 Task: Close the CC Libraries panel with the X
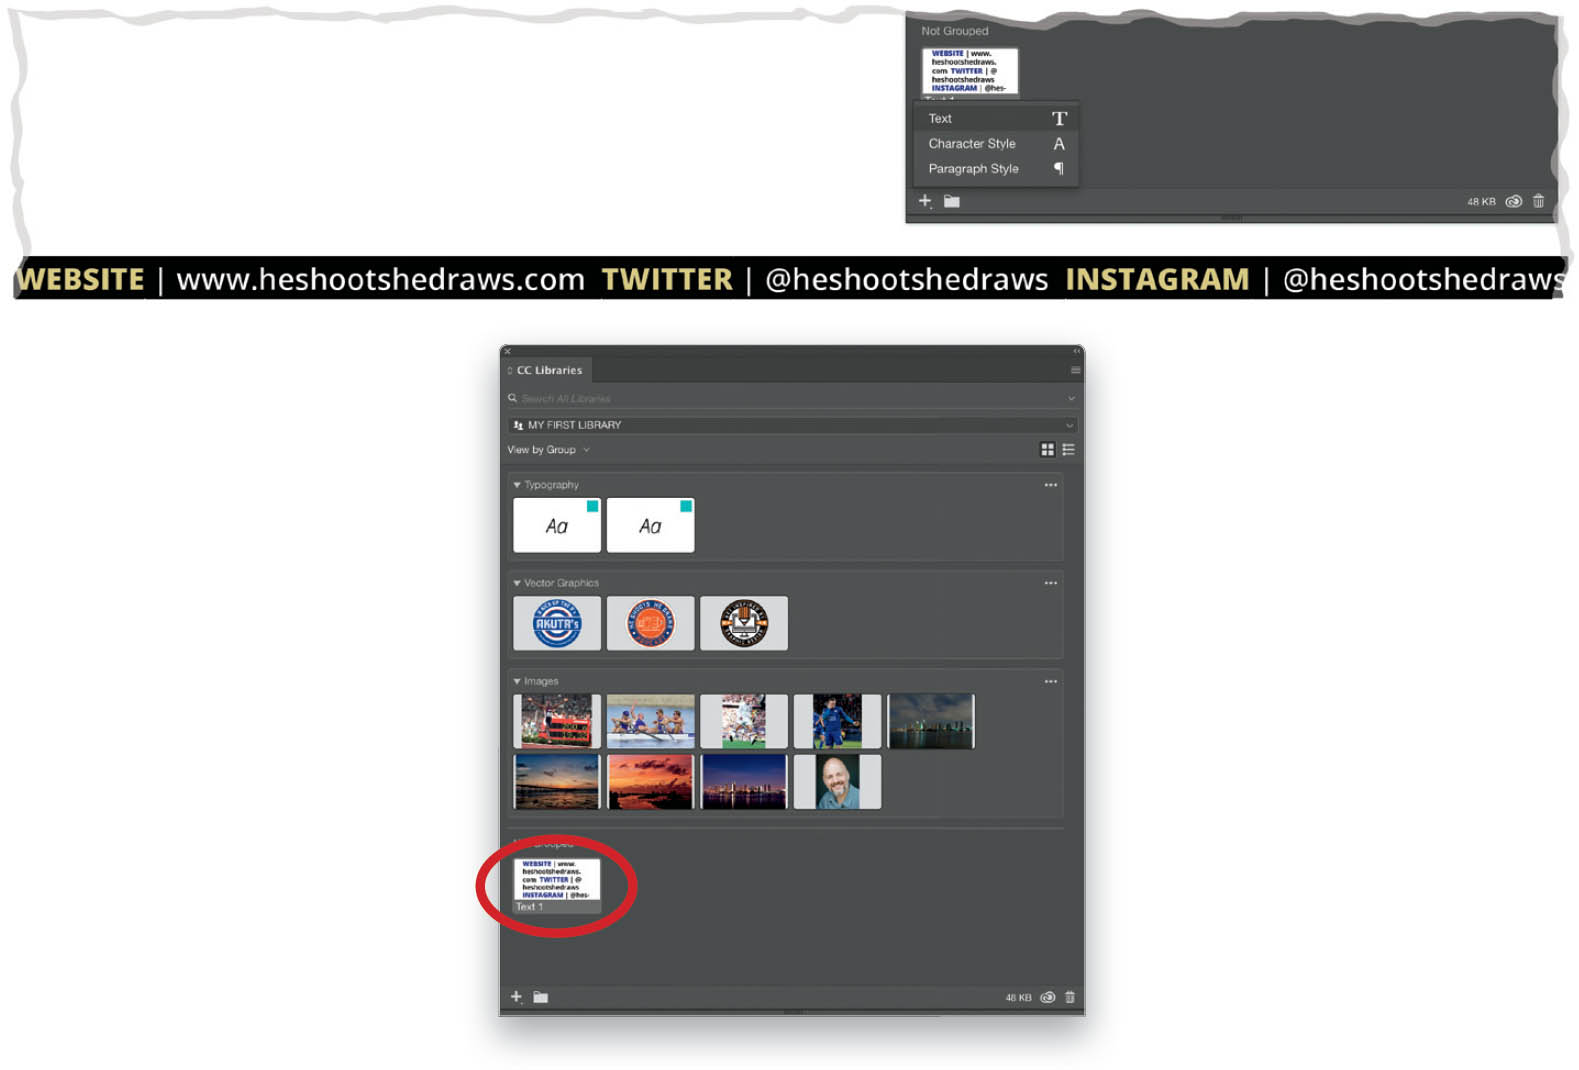pos(507,352)
